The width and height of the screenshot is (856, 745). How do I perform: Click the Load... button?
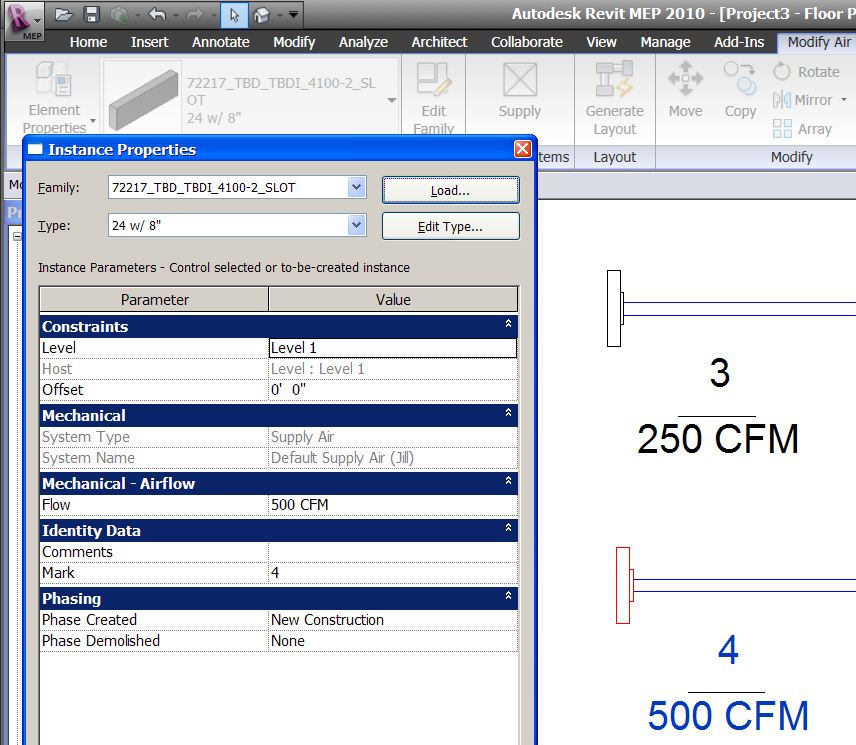click(x=450, y=190)
